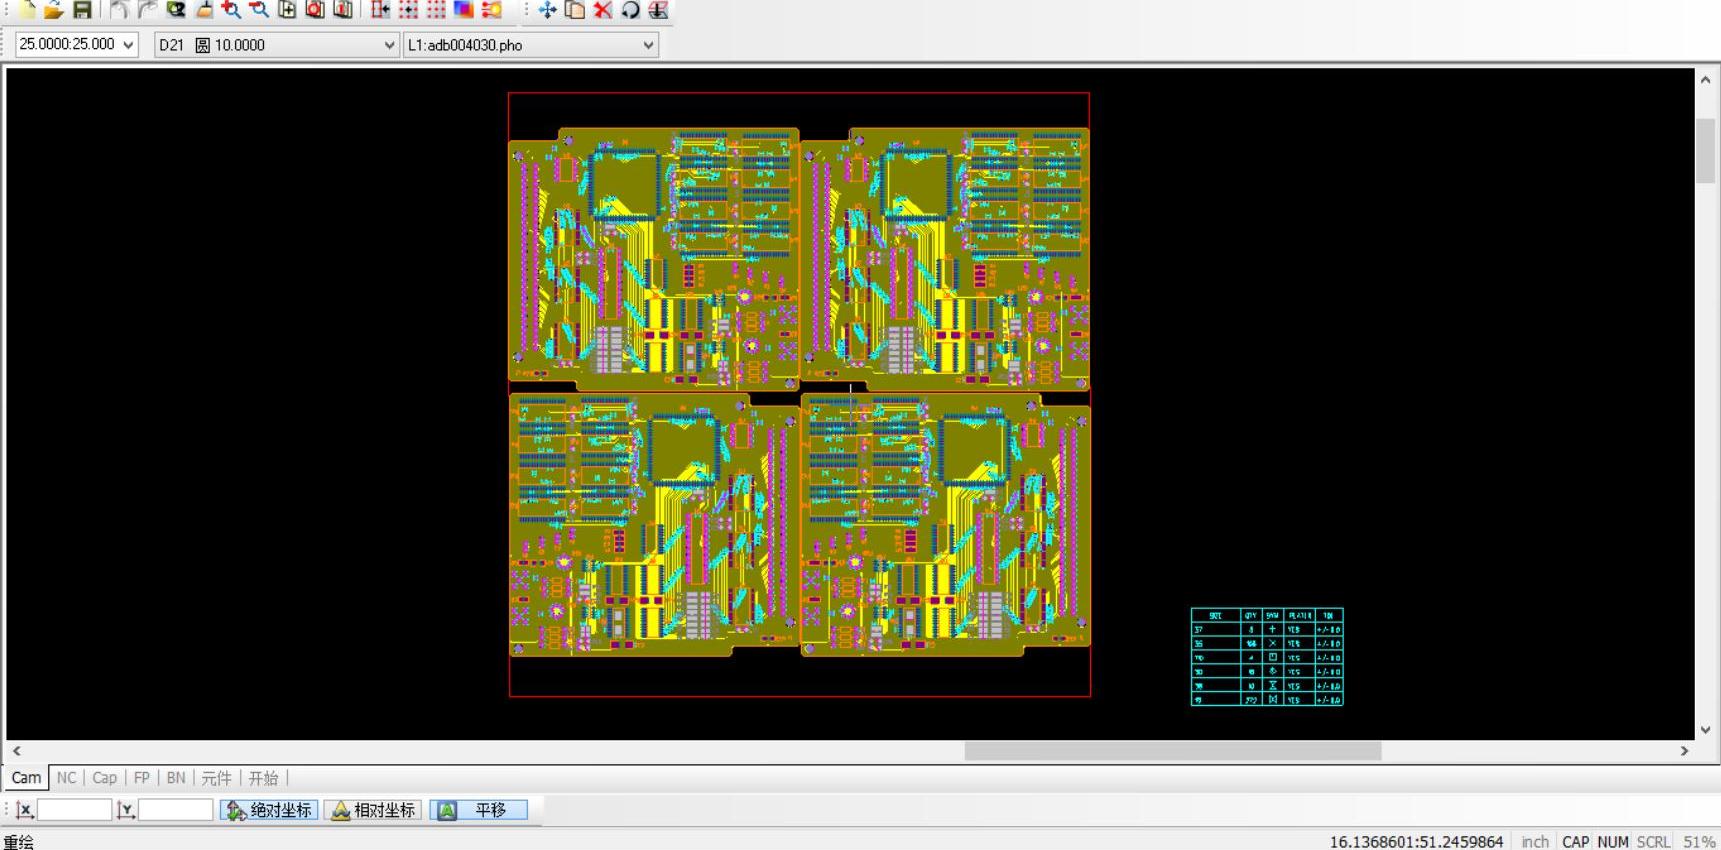This screenshot has width=1721, height=850.
Task: Toggle the 平移 pan mode button
Action: click(479, 810)
